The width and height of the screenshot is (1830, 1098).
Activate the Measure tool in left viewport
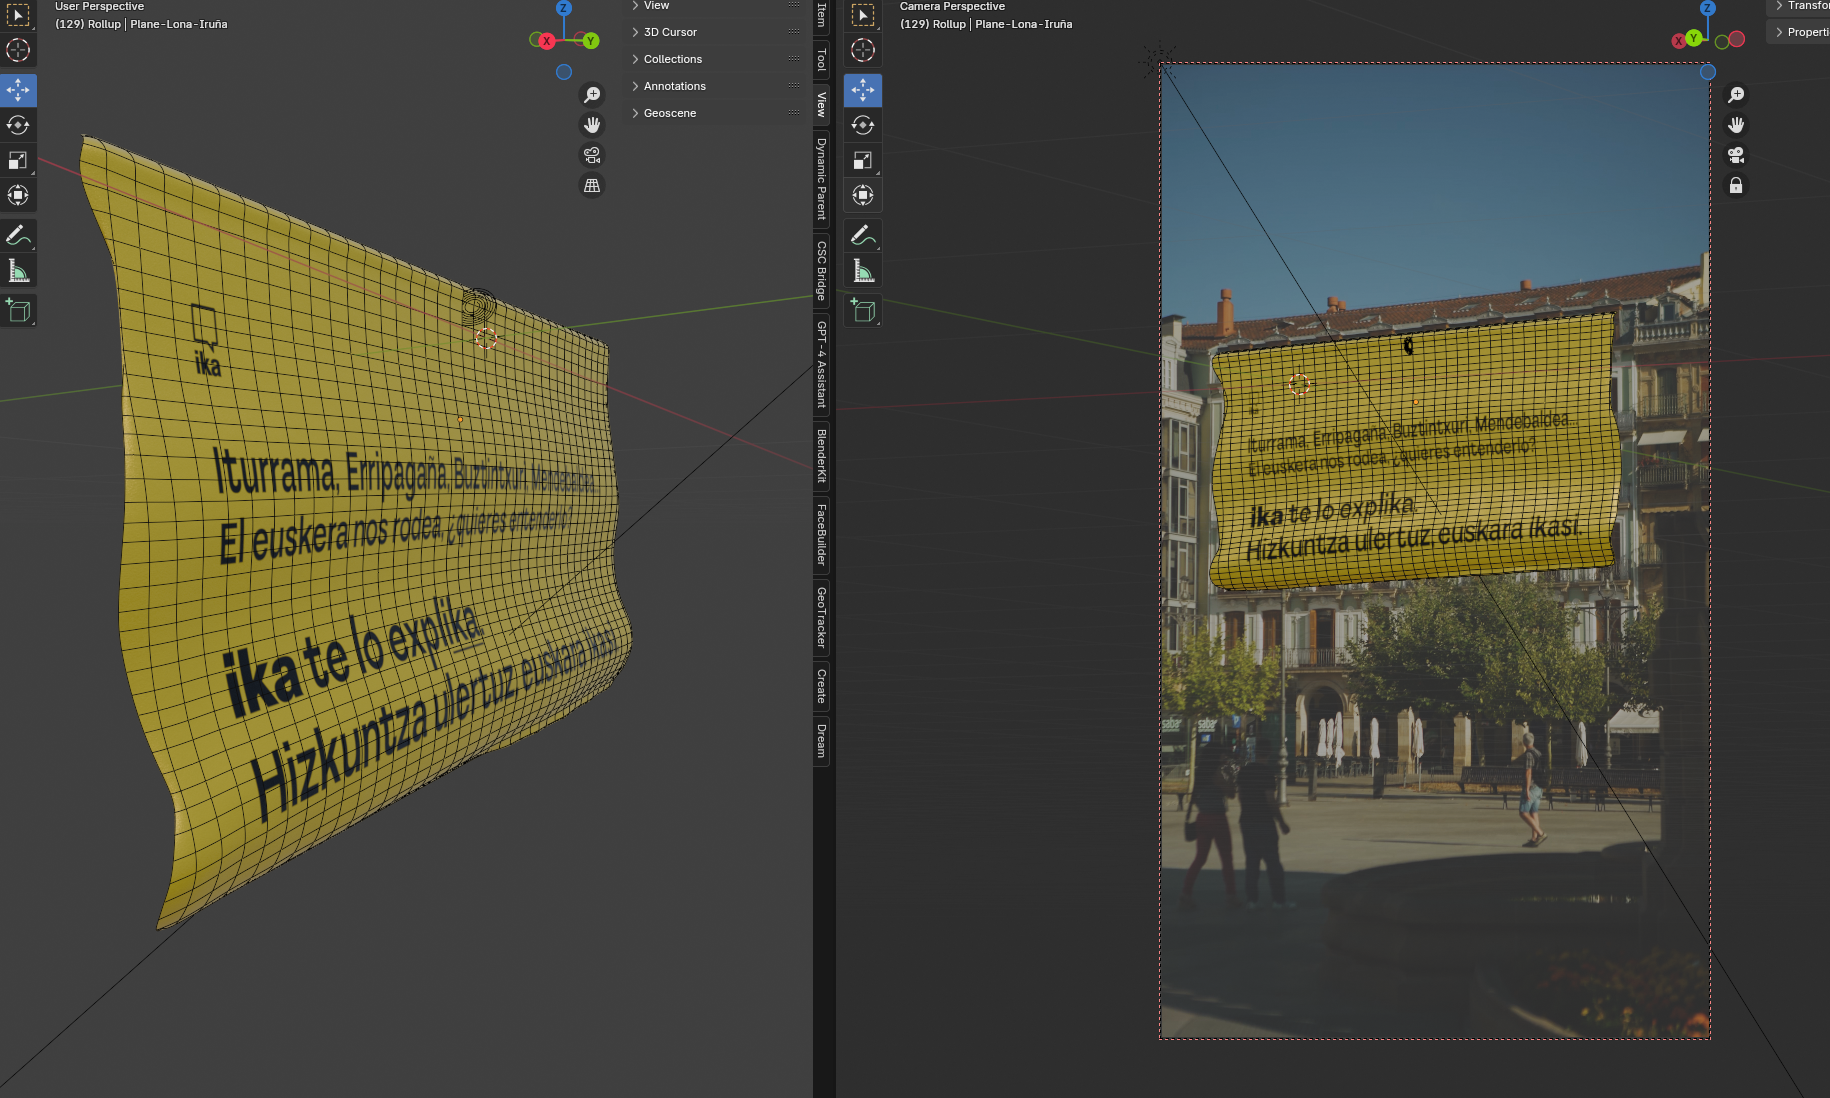pos(18,271)
